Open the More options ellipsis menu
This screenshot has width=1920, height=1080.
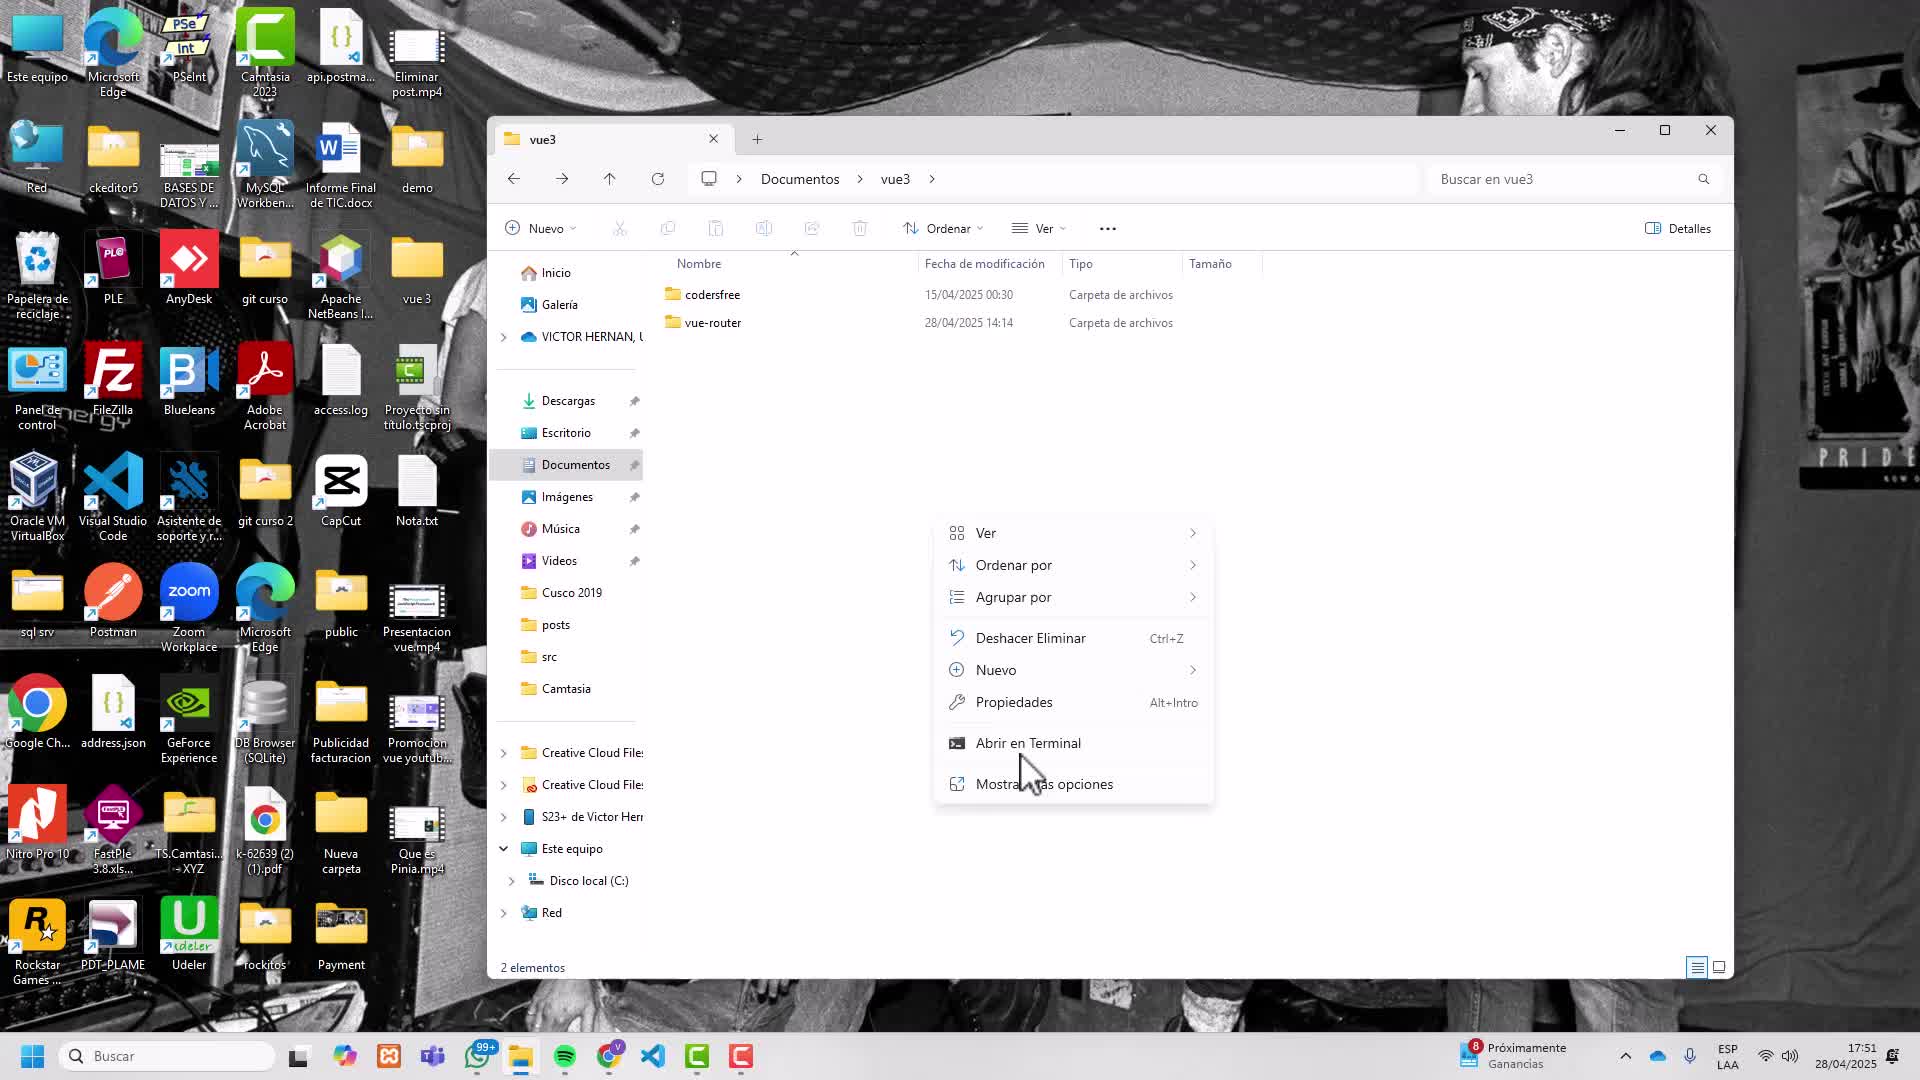click(1107, 229)
